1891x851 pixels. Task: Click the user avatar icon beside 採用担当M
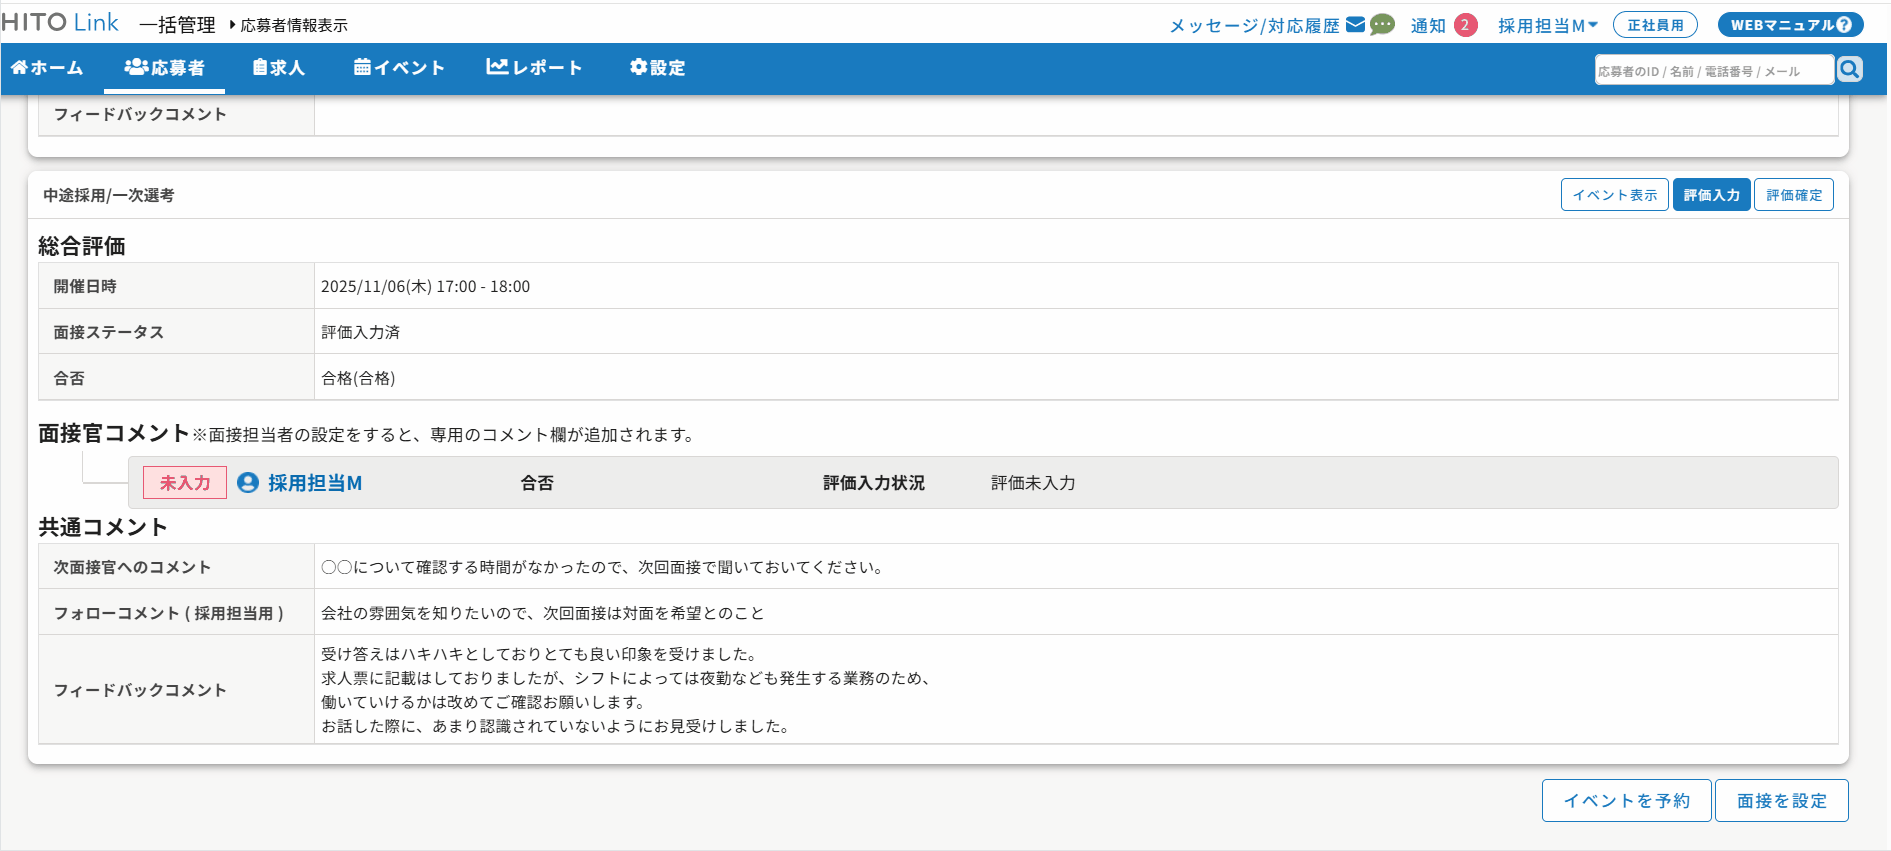pyautogui.click(x=248, y=483)
